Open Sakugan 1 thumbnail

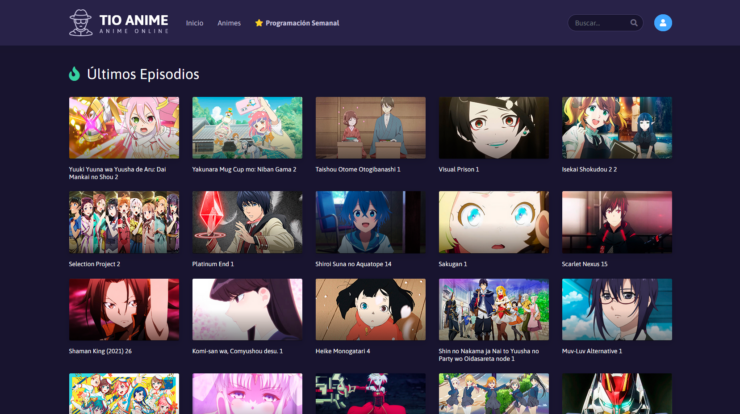(494, 222)
